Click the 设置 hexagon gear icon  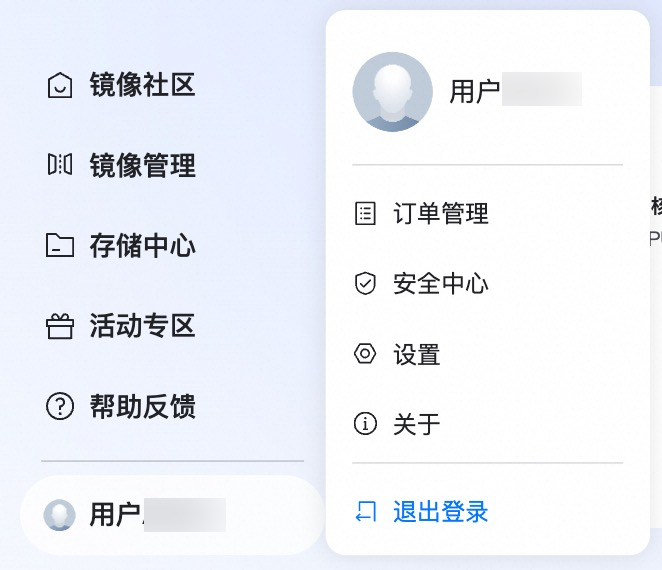[x=365, y=354]
